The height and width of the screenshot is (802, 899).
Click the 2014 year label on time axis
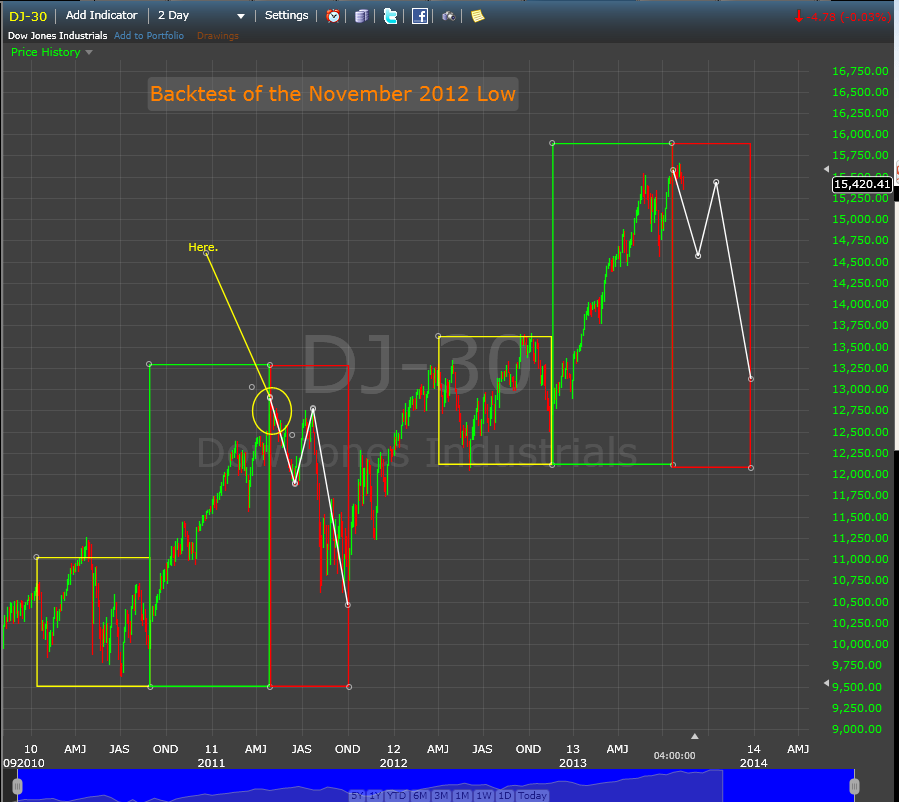753,763
